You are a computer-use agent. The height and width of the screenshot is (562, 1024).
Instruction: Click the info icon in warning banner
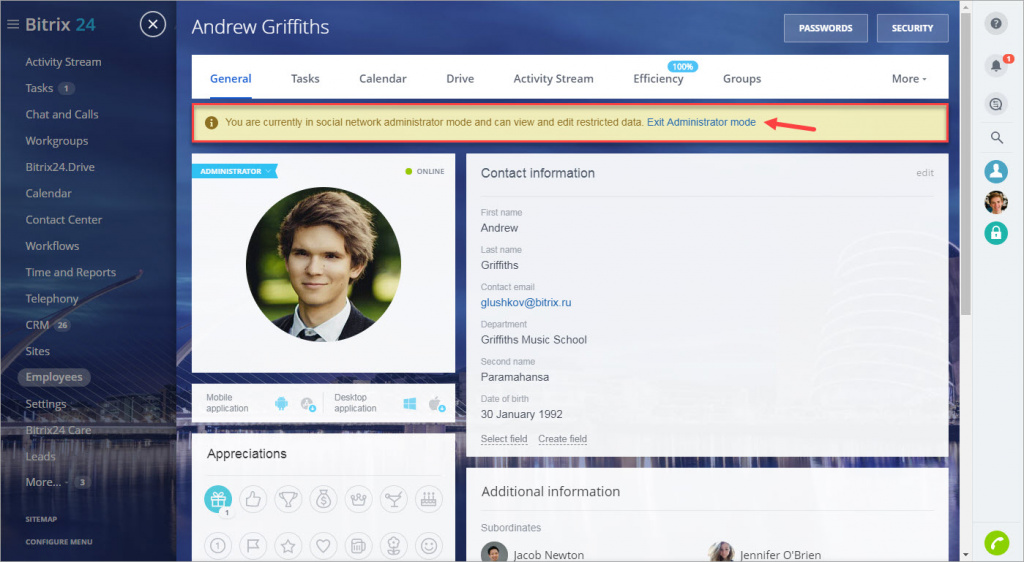[x=211, y=123]
